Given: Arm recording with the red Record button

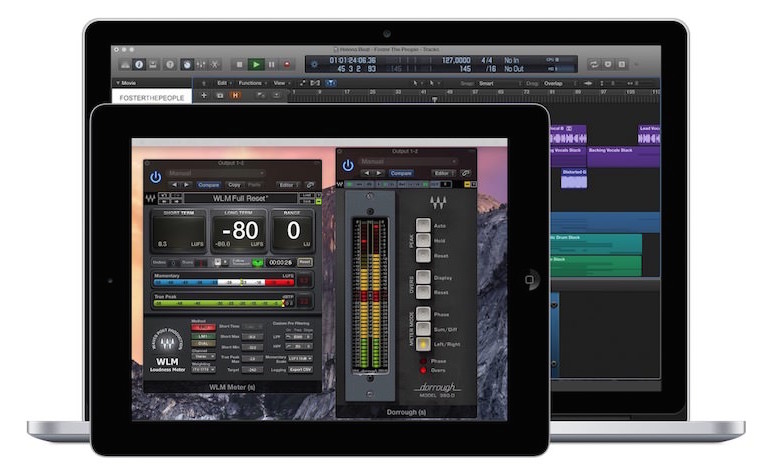Looking at the screenshot, I should pyautogui.click(x=286, y=64).
